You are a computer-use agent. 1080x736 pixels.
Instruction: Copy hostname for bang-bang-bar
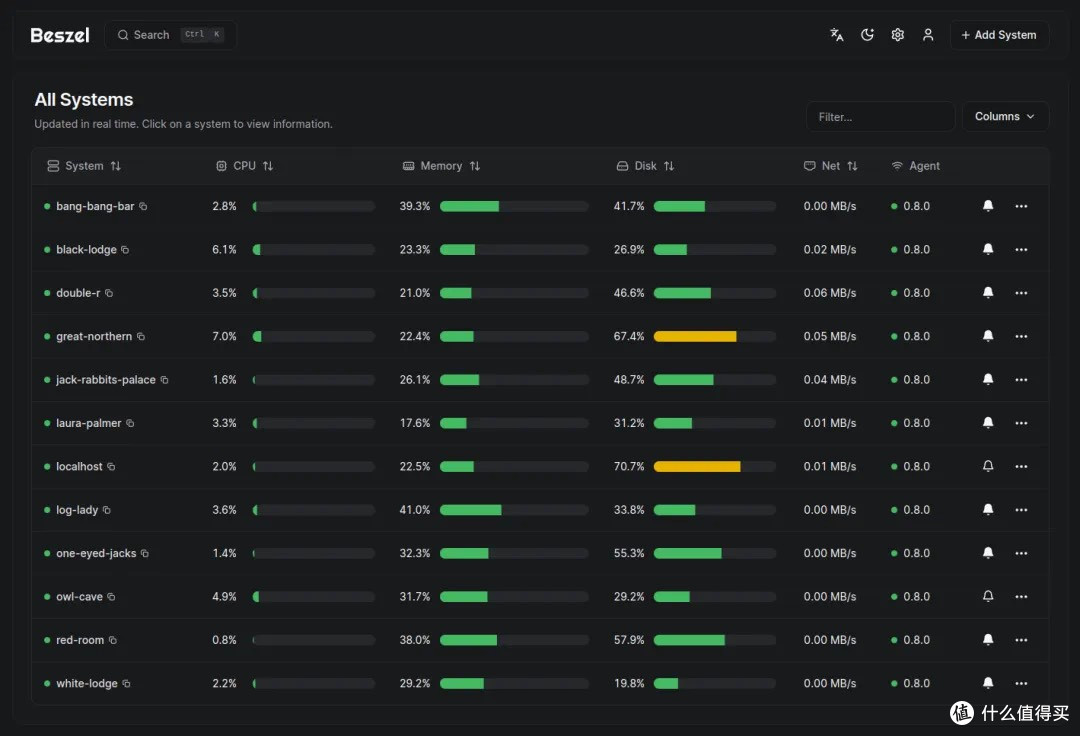143,206
